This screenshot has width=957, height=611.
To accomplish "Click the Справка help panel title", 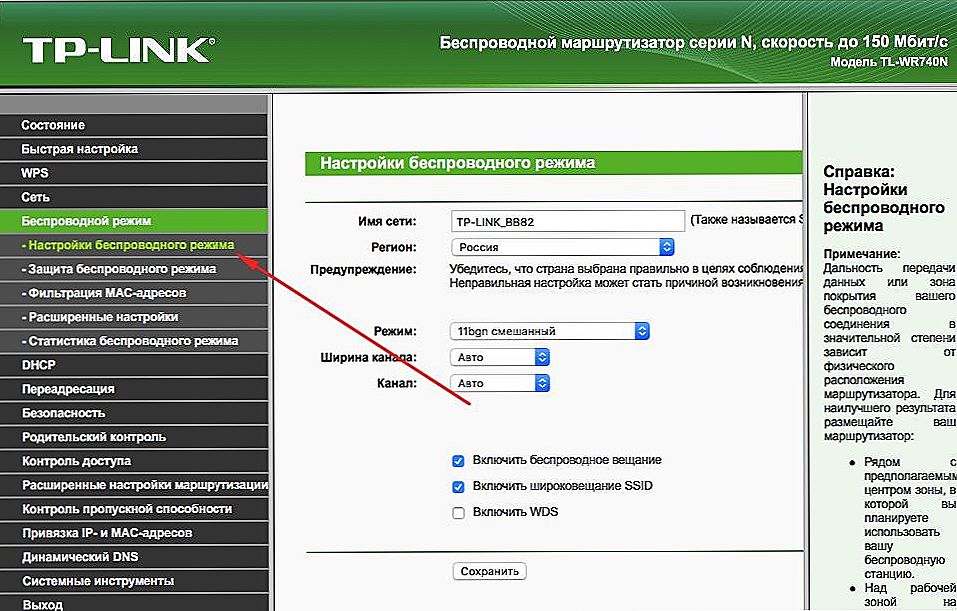I will (x=884, y=198).
